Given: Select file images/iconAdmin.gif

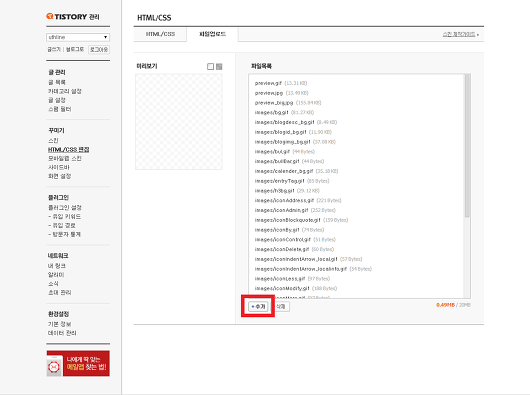Looking at the screenshot, I should [x=295, y=211].
